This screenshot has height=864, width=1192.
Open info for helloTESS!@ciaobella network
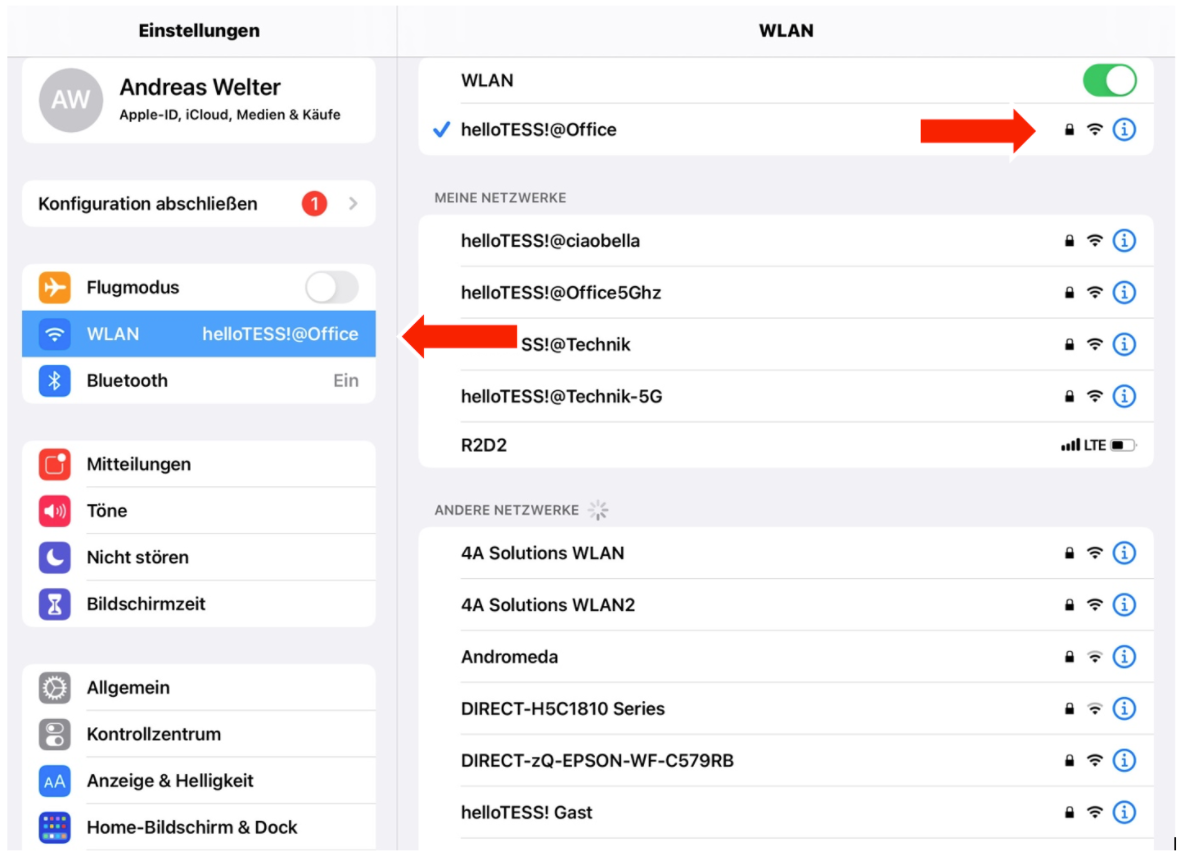1124,241
